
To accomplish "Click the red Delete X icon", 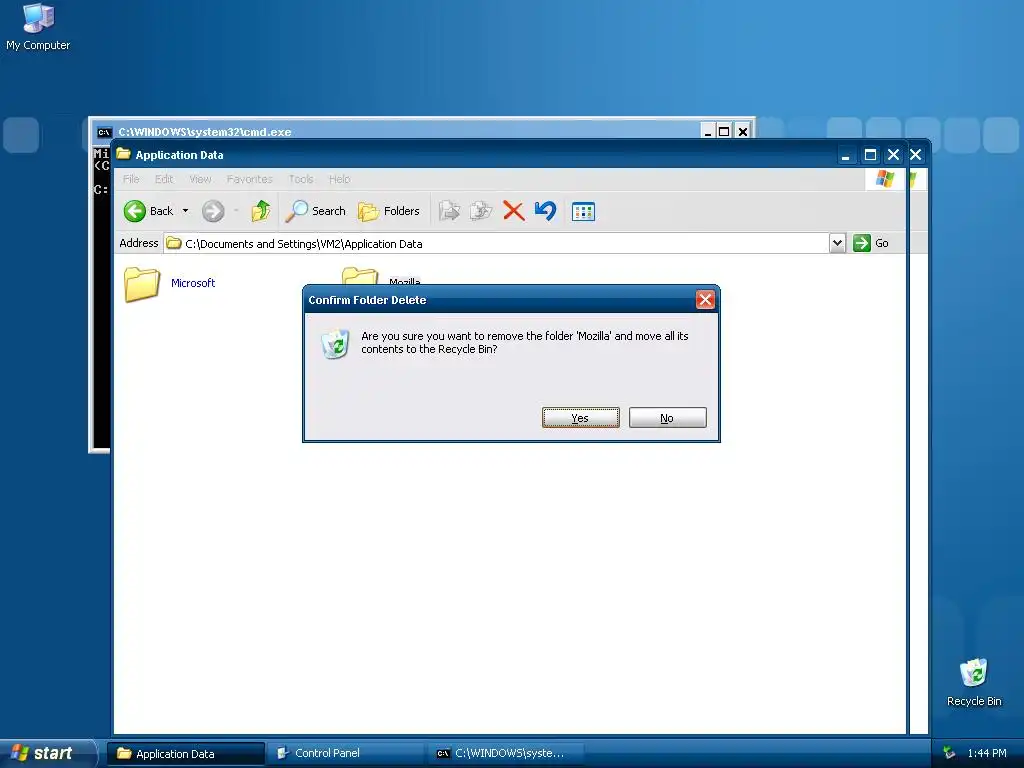I will pos(514,211).
